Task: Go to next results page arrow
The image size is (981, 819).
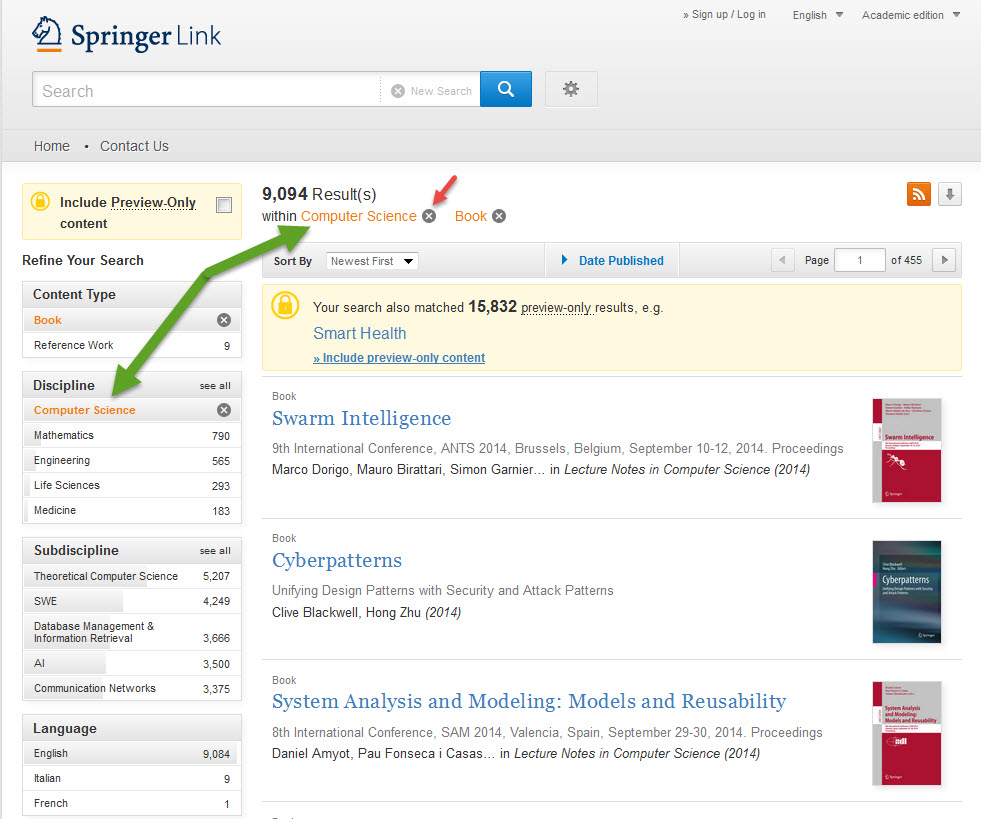Action: (943, 260)
